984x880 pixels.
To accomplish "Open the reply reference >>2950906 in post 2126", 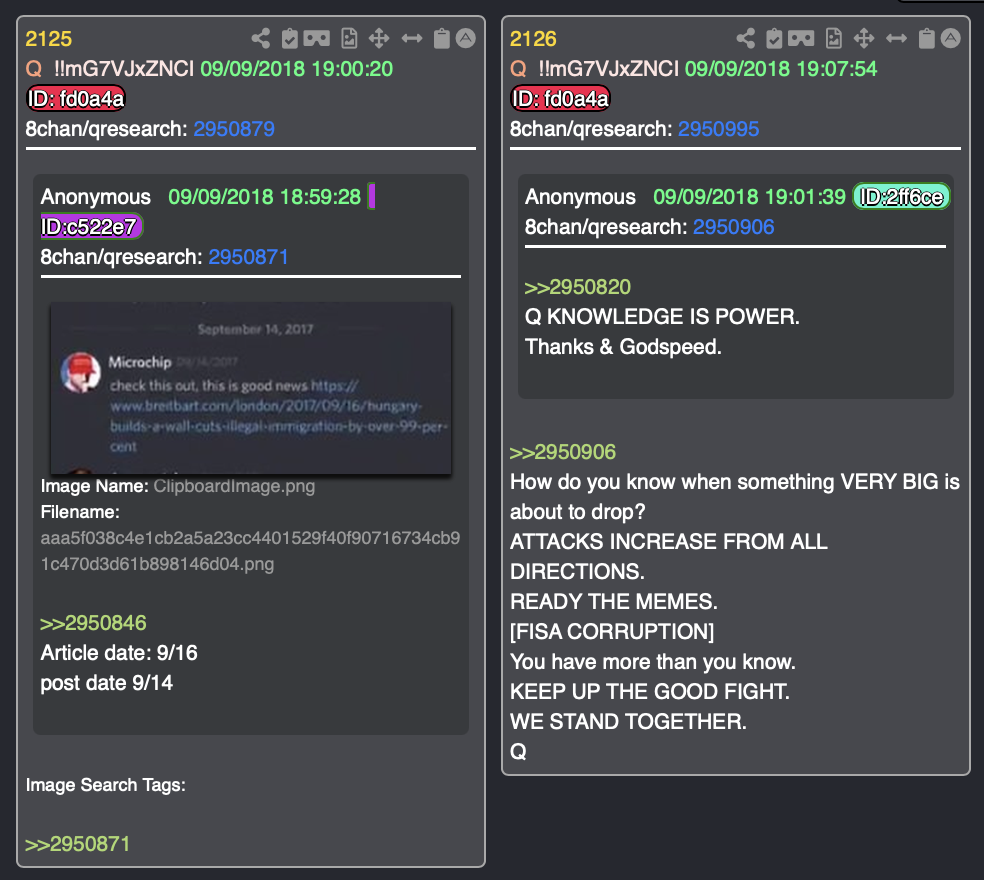I will click(x=563, y=452).
